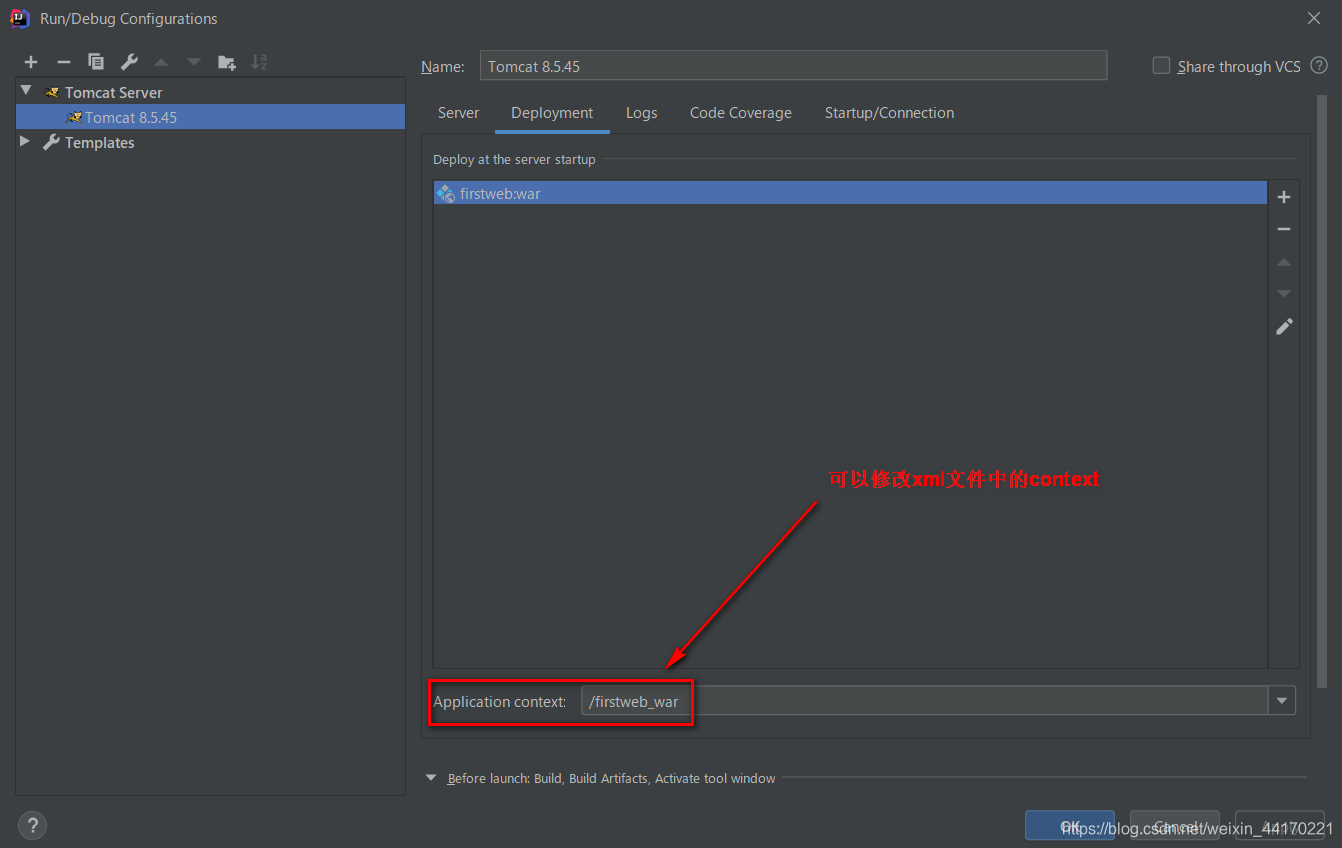Select Tomcat 8.5.45 in configuration tree

(x=210, y=117)
